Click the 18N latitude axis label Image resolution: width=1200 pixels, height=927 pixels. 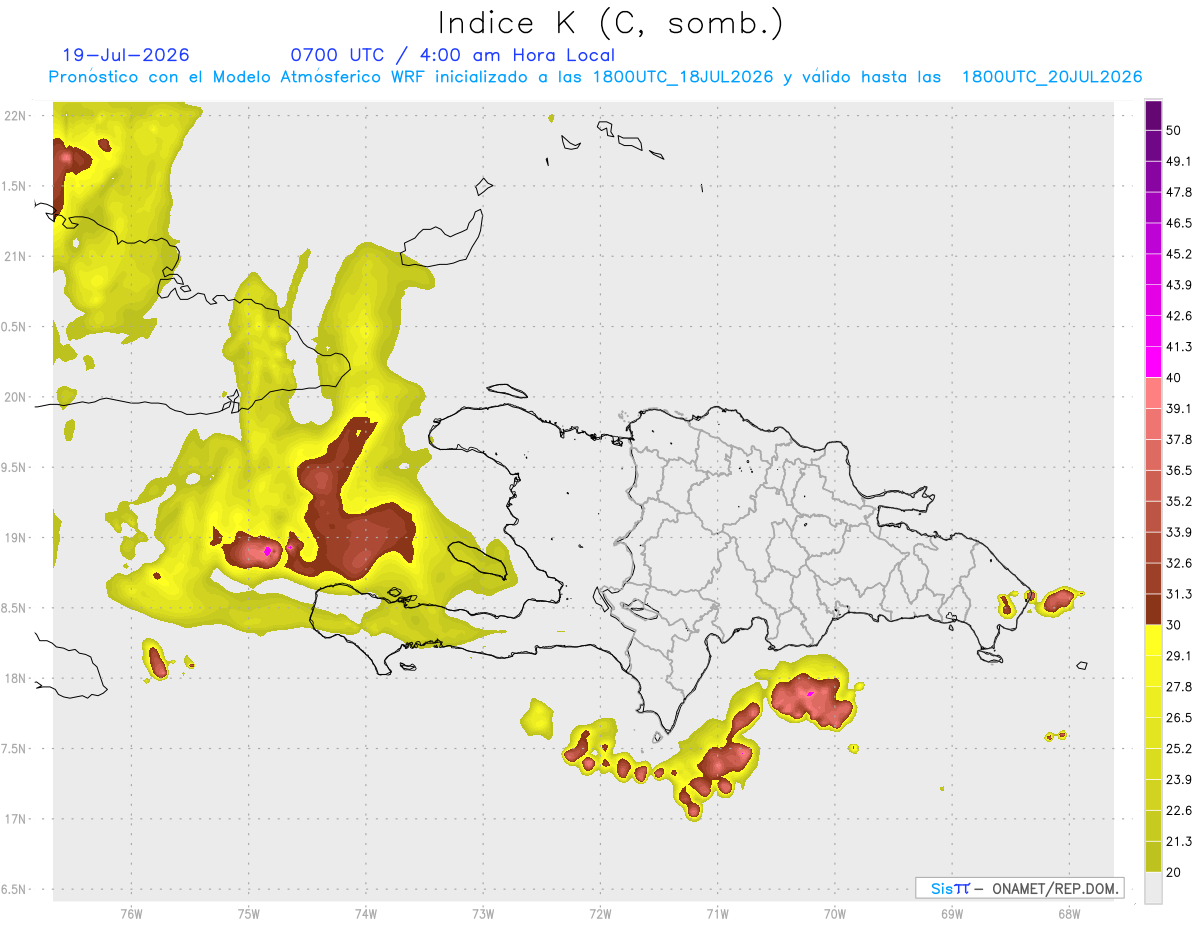tap(16, 678)
